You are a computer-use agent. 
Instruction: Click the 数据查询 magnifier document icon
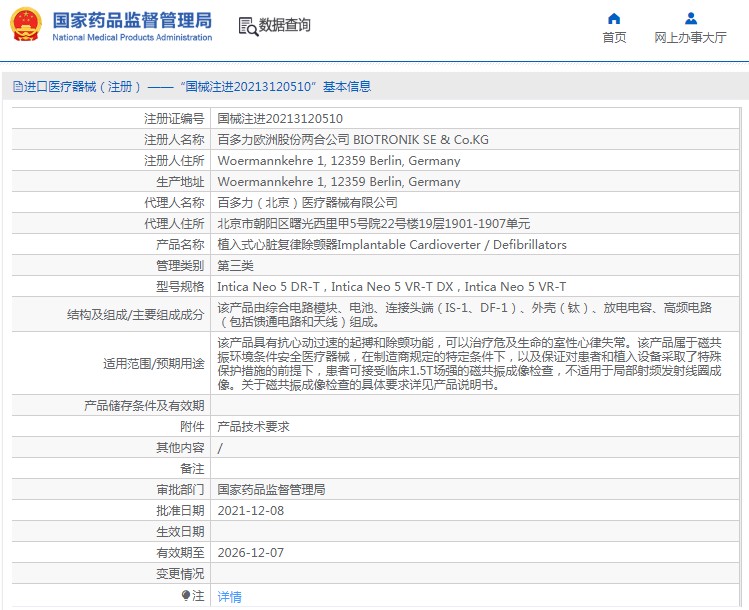[248, 26]
